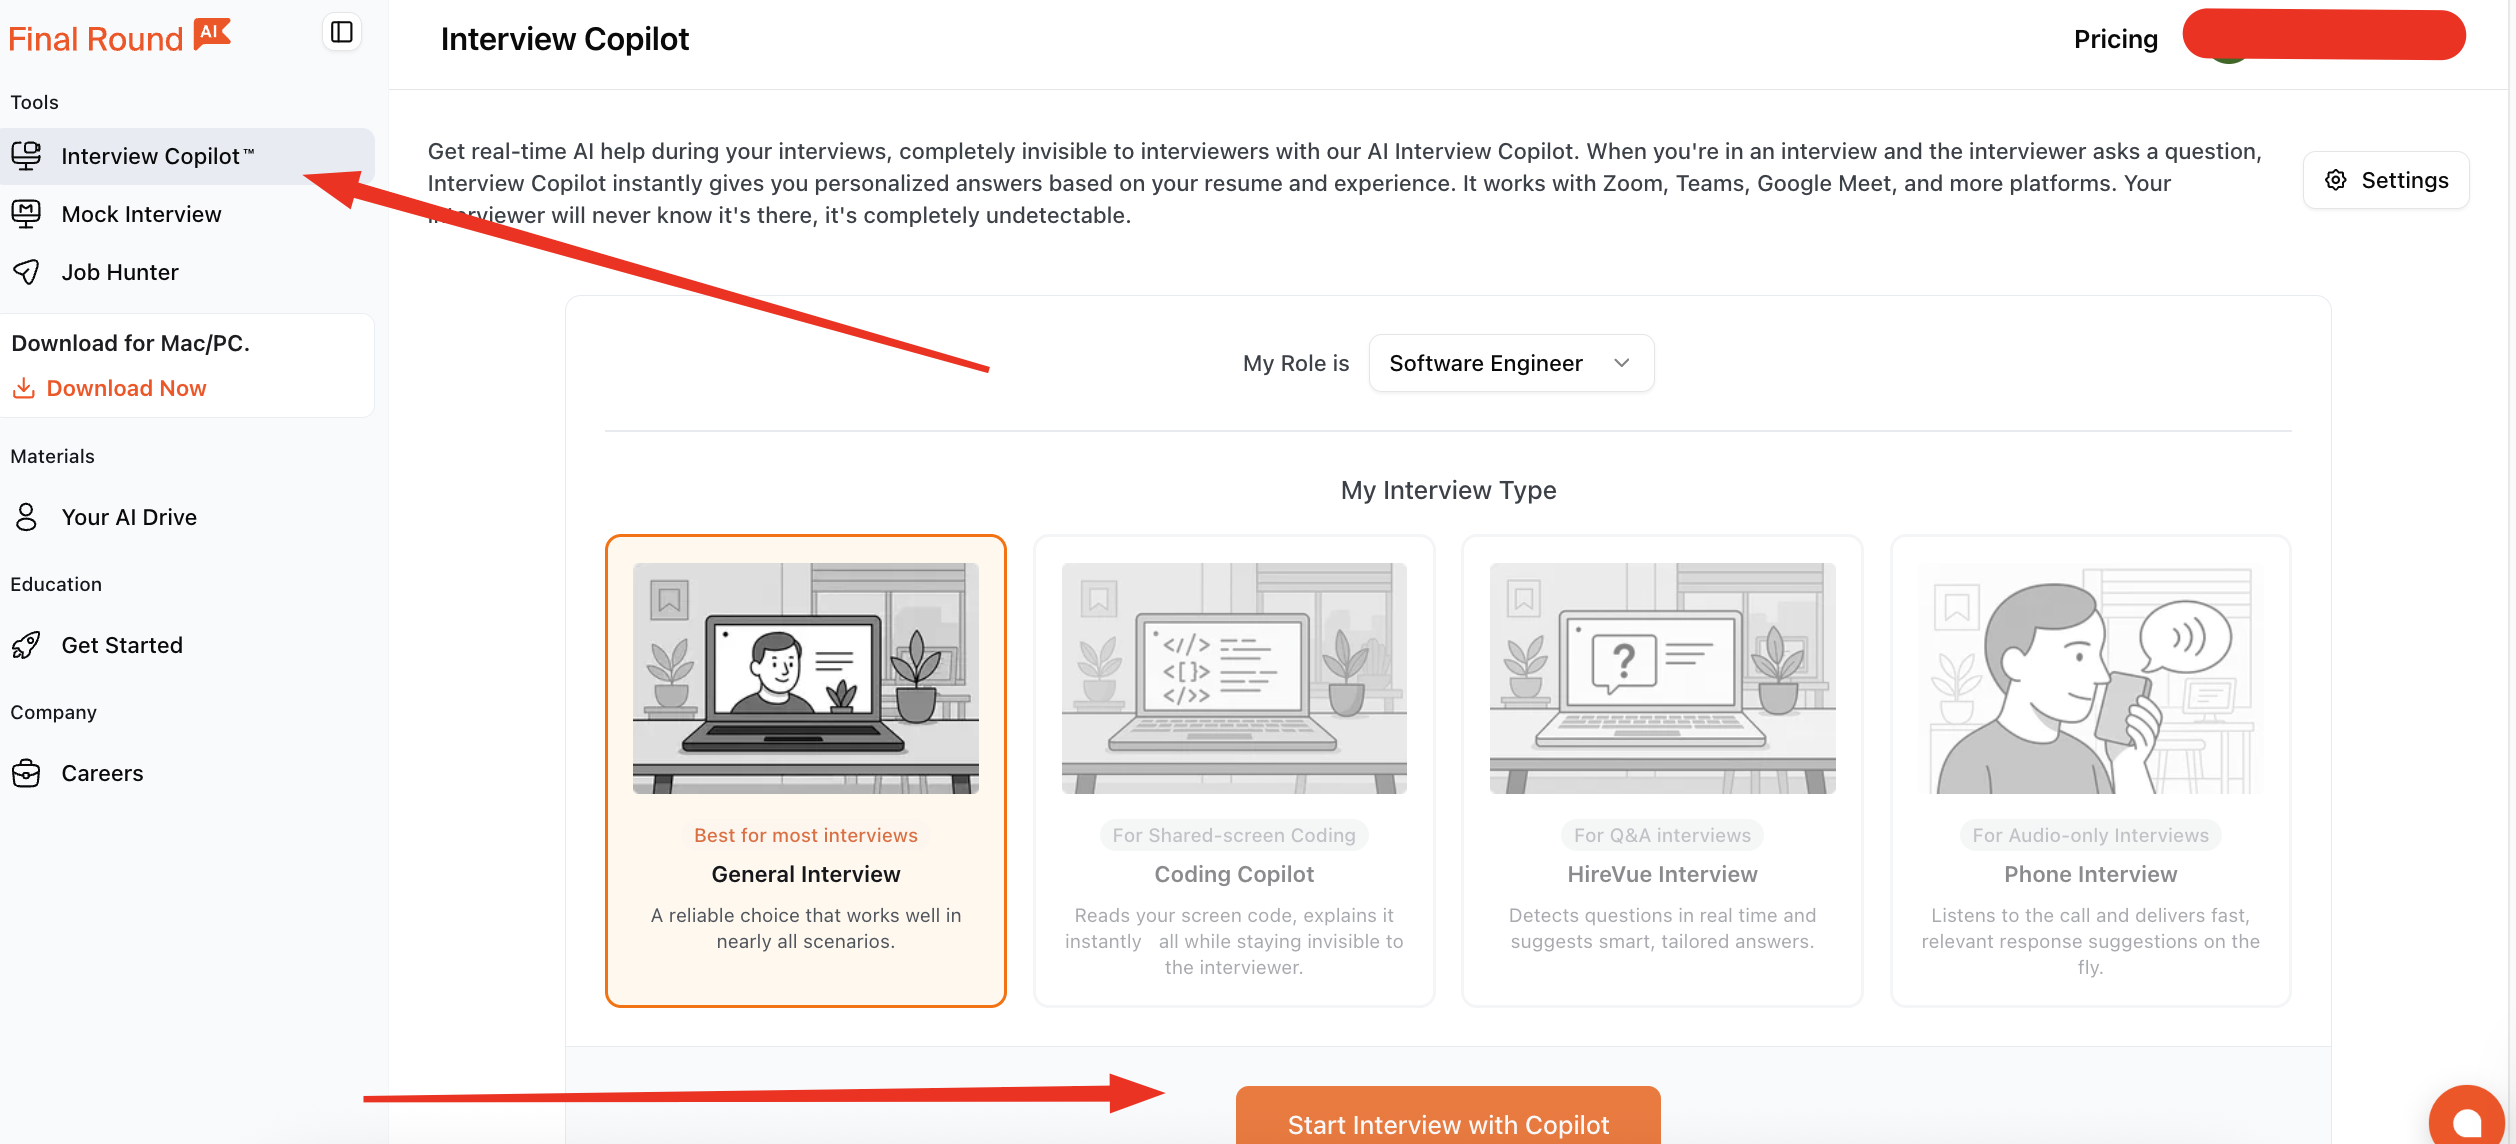Collapse sidebar with the panel toggle icon

click(342, 32)
